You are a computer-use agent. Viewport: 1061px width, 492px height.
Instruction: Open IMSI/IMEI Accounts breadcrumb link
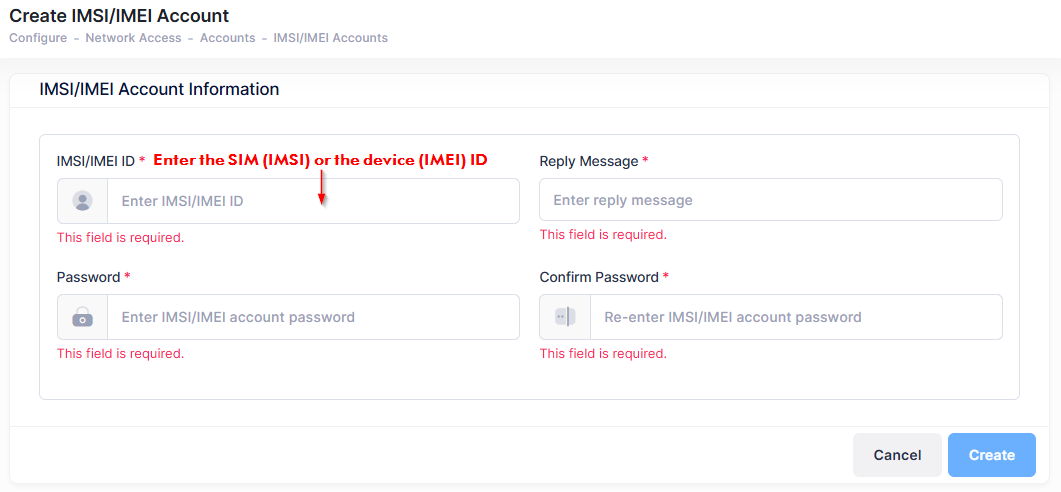(330, 38)
